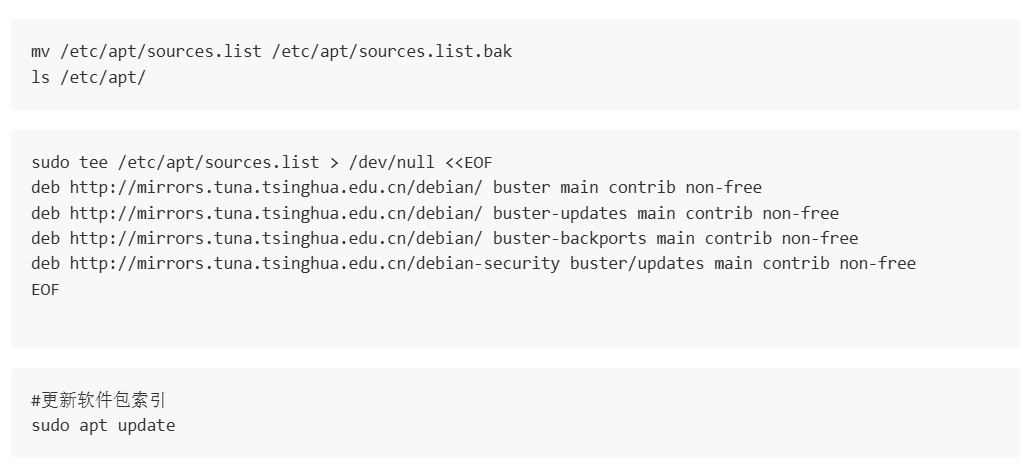
Task: Click the debian-security buster/updates line
Action: coord(473,264)
